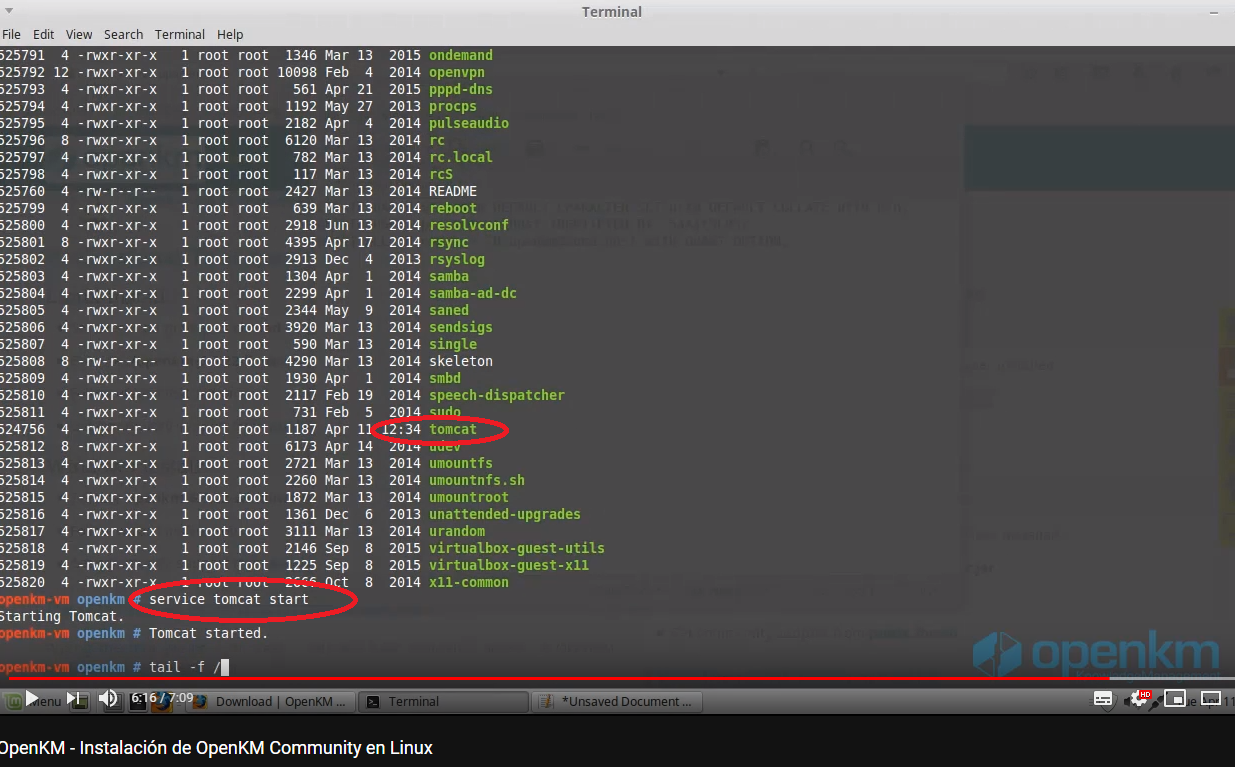Image resolution: width=1235 pixels, height=767 pixels.
Task: Skip to the next video
Action: (x=73, y=698)
